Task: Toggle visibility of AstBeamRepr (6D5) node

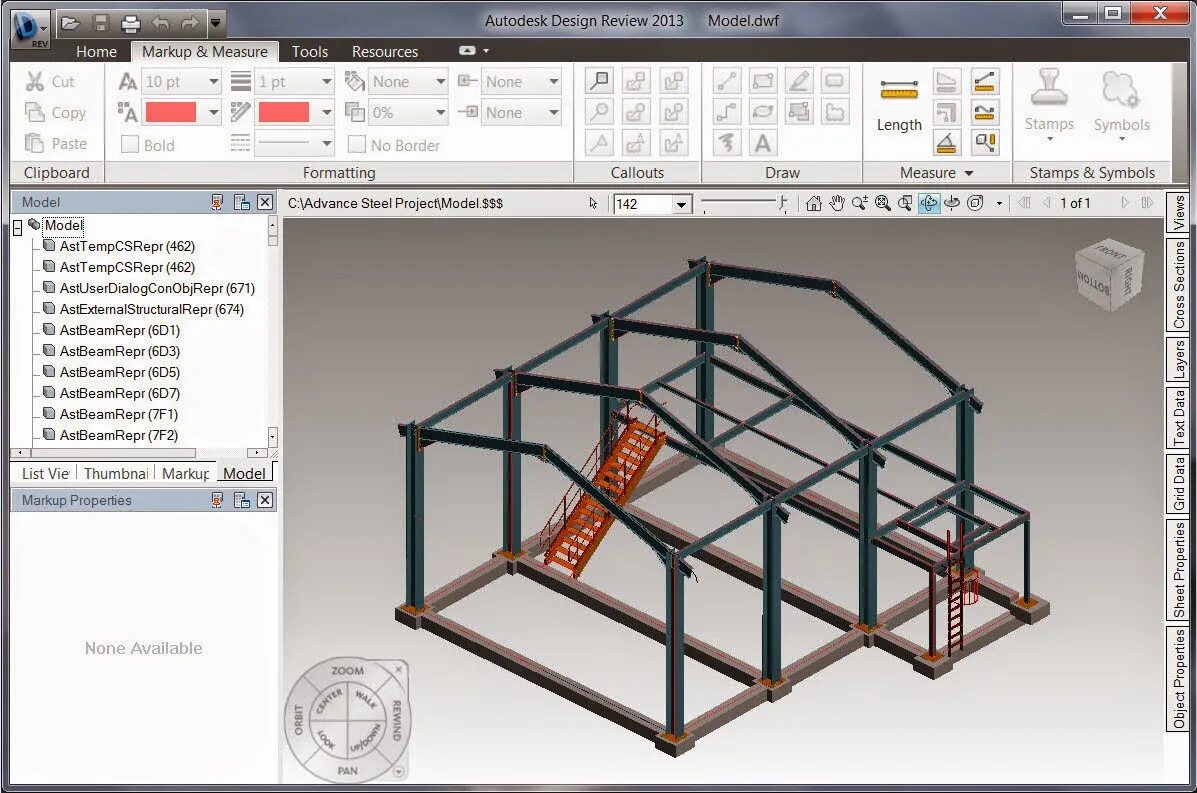Action: coord(49,372)
